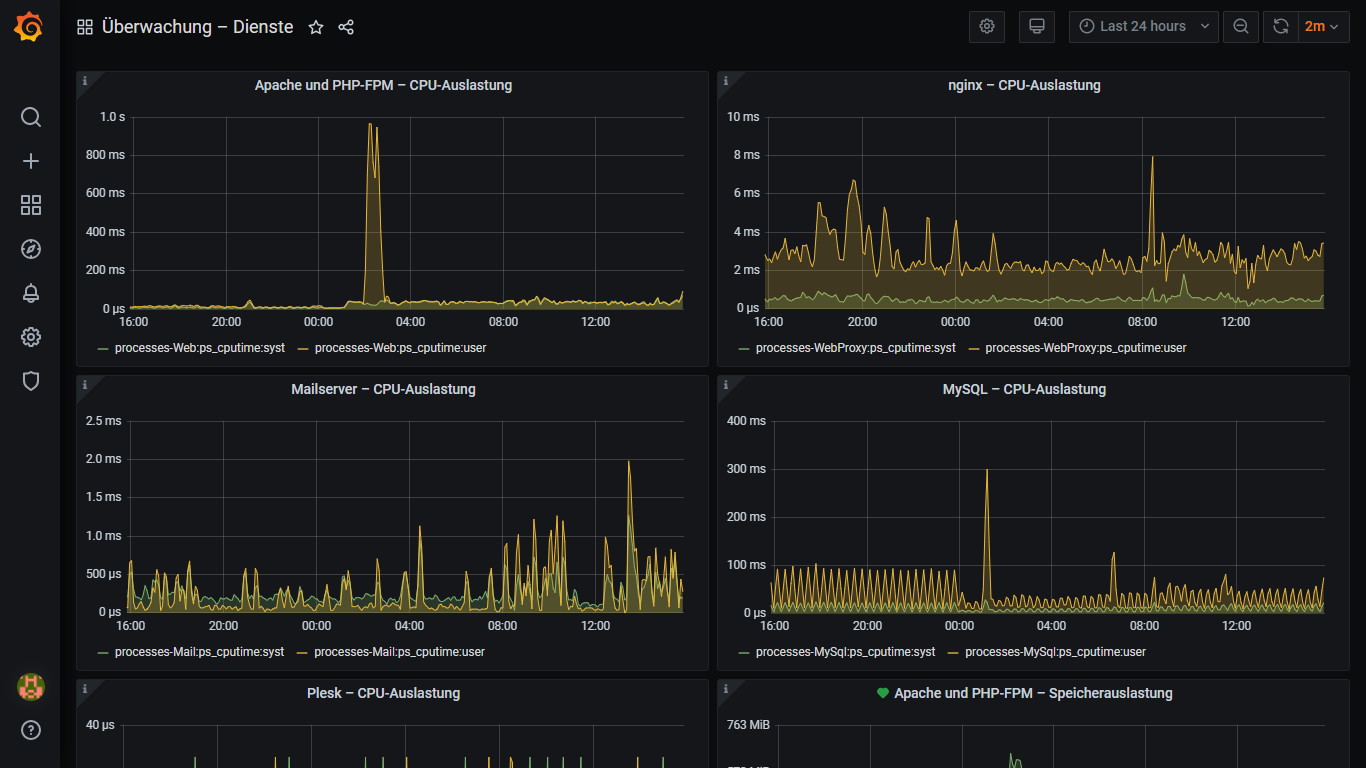Share the dashboard via share icon
Image resolution: width=1366 pixels, height=768 pixels.
click(x=346, y=27)
